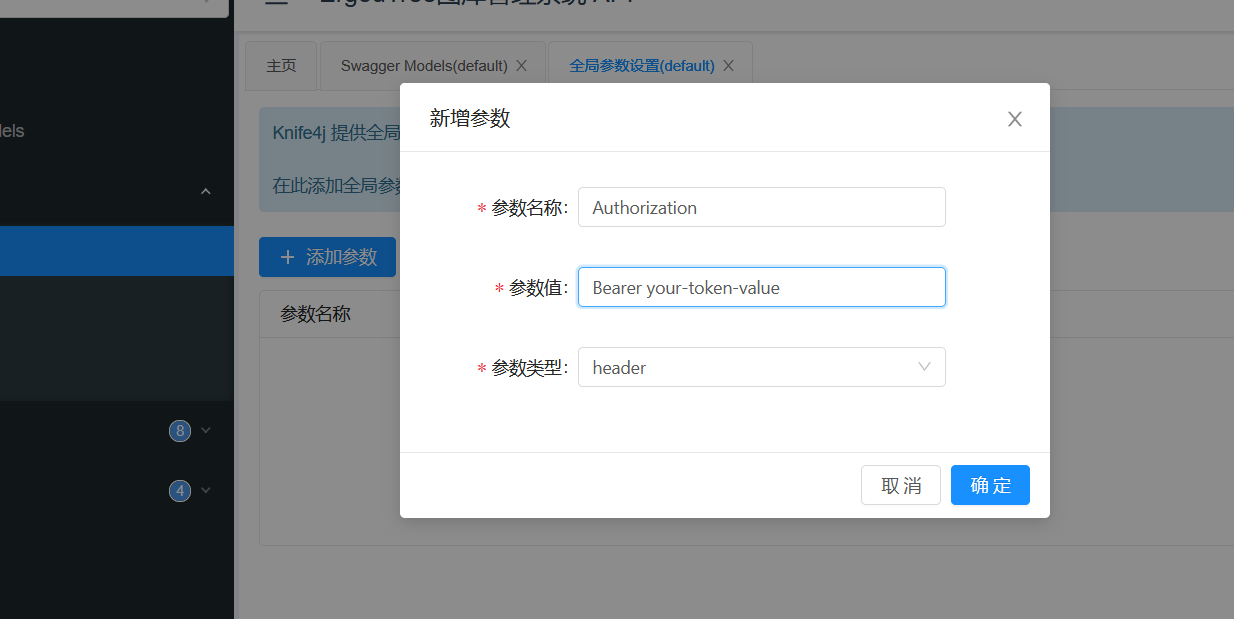The height and width of the screenshot is (619, 1234).
Task: Select the highlighted blue sidebar menu item
Action: pos(117,251)
